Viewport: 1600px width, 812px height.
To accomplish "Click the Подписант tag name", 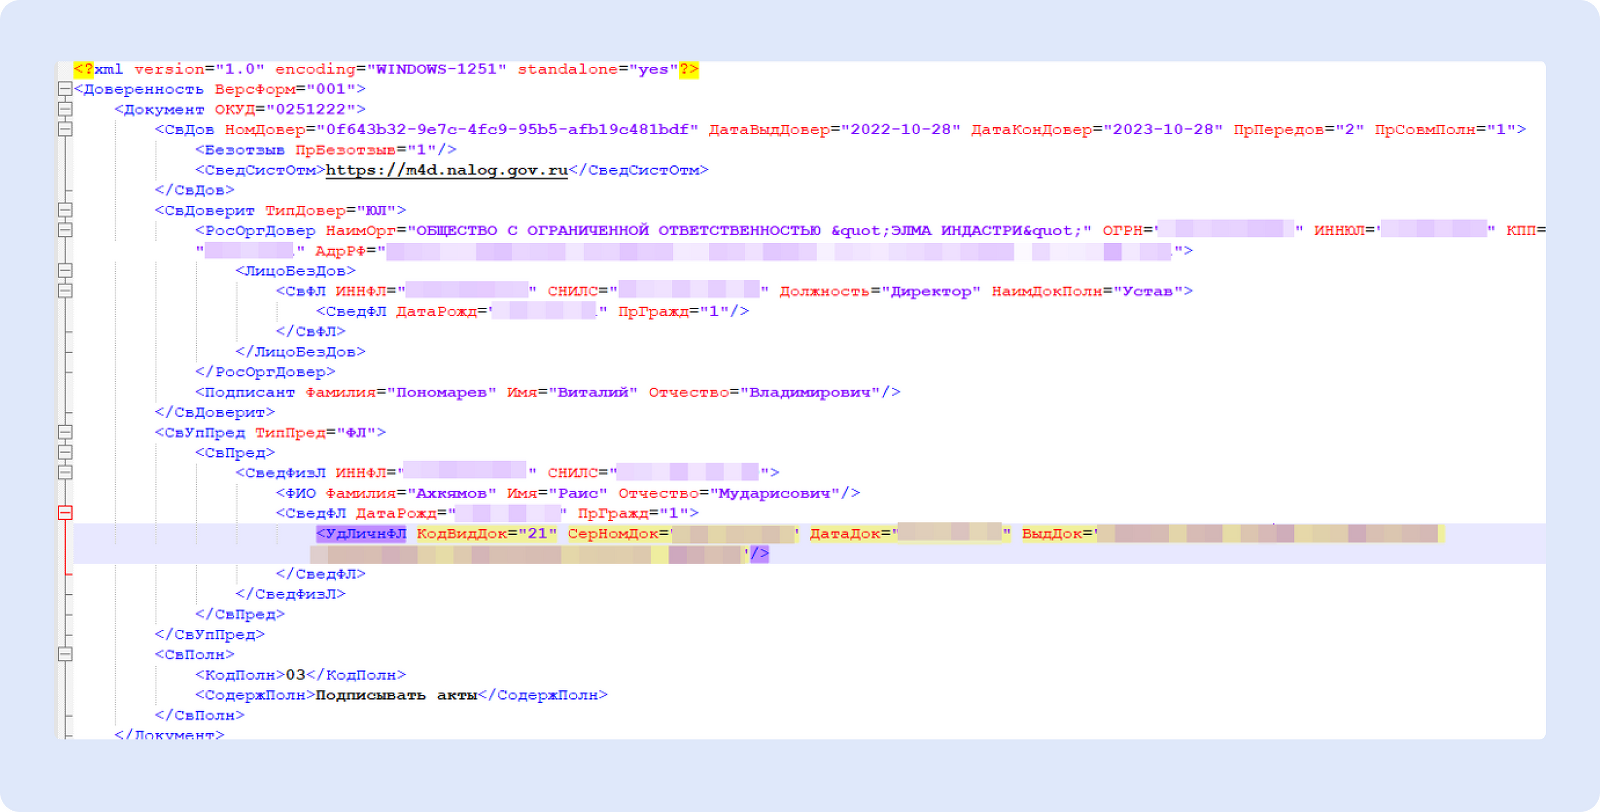I will tap(250, 392).
